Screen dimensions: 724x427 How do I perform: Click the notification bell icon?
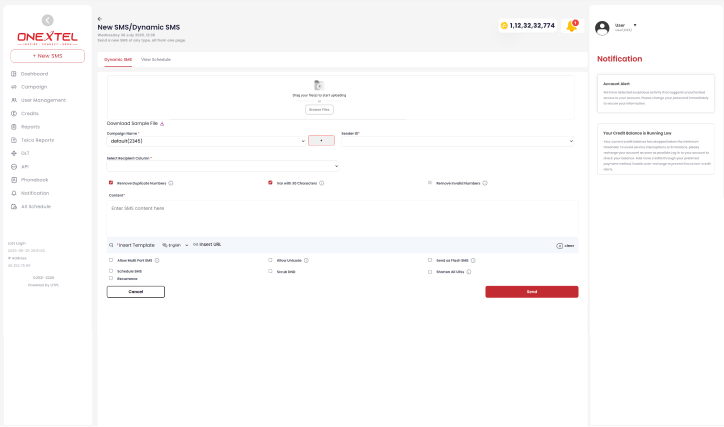point(572,26)
